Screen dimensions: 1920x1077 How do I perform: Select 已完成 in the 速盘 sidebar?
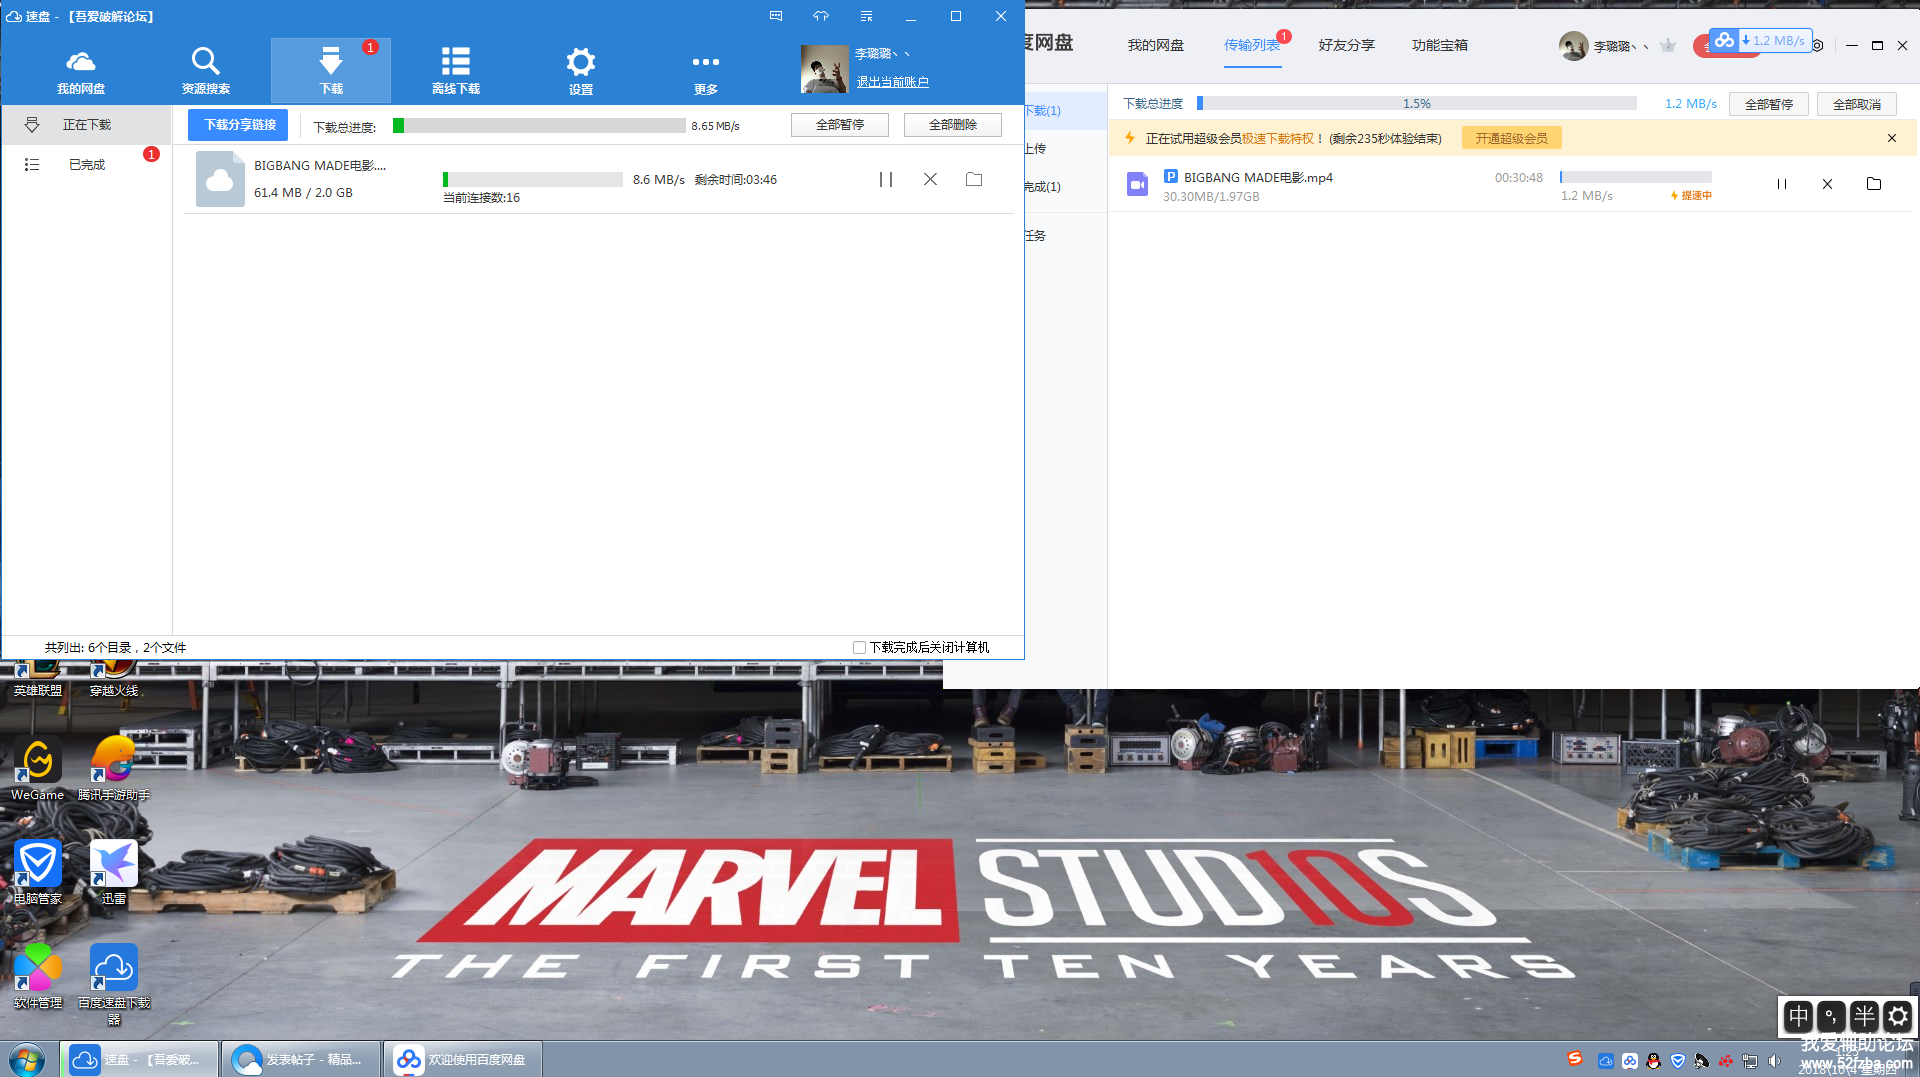(86, 165)
